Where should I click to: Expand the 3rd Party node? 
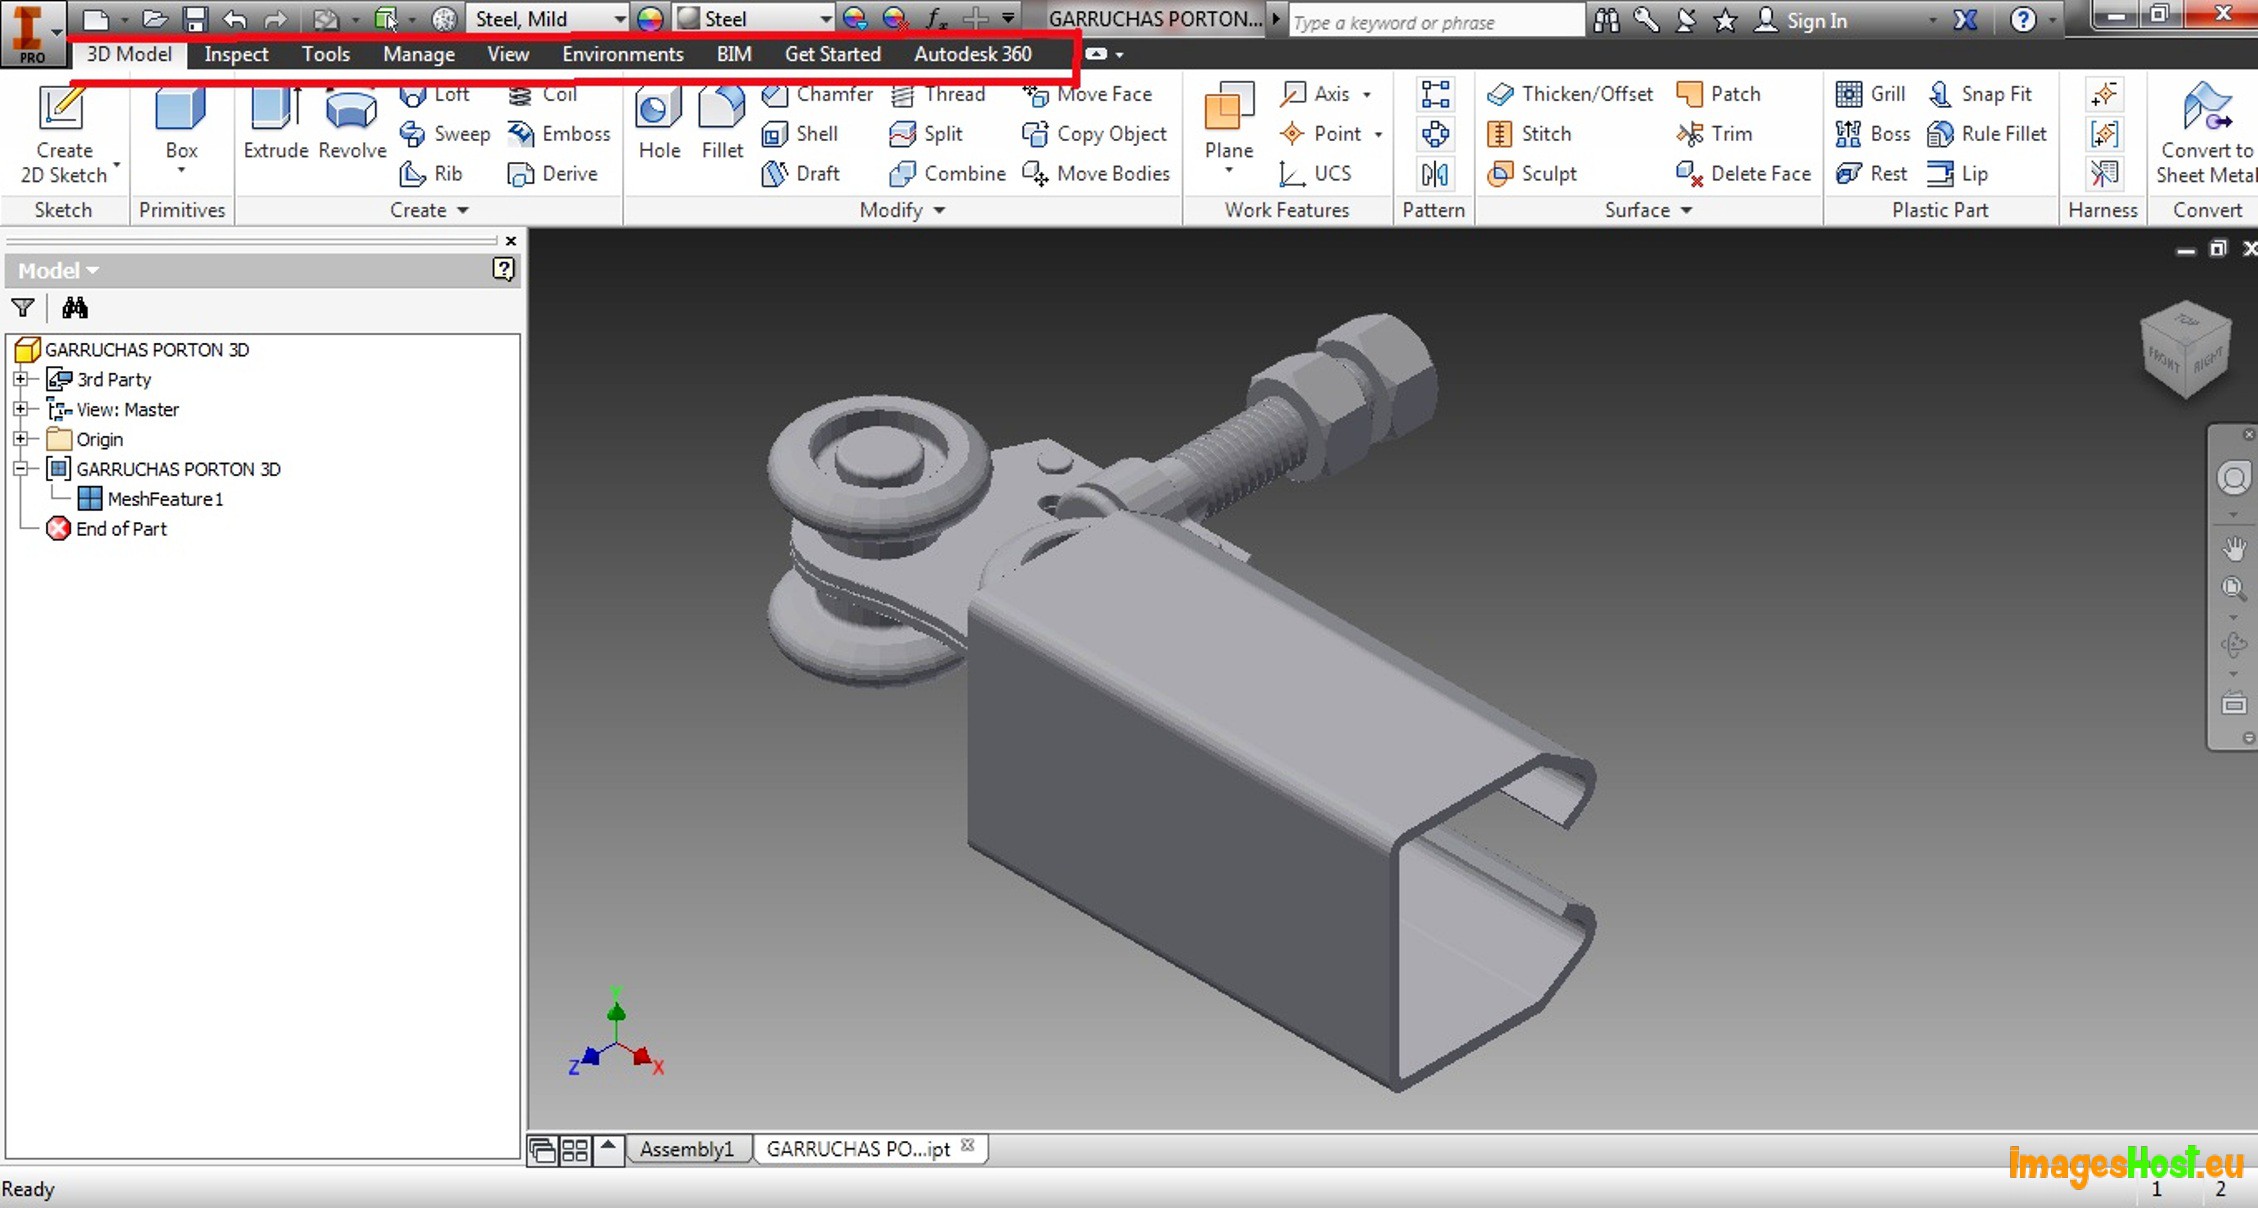tap(20, 380)
